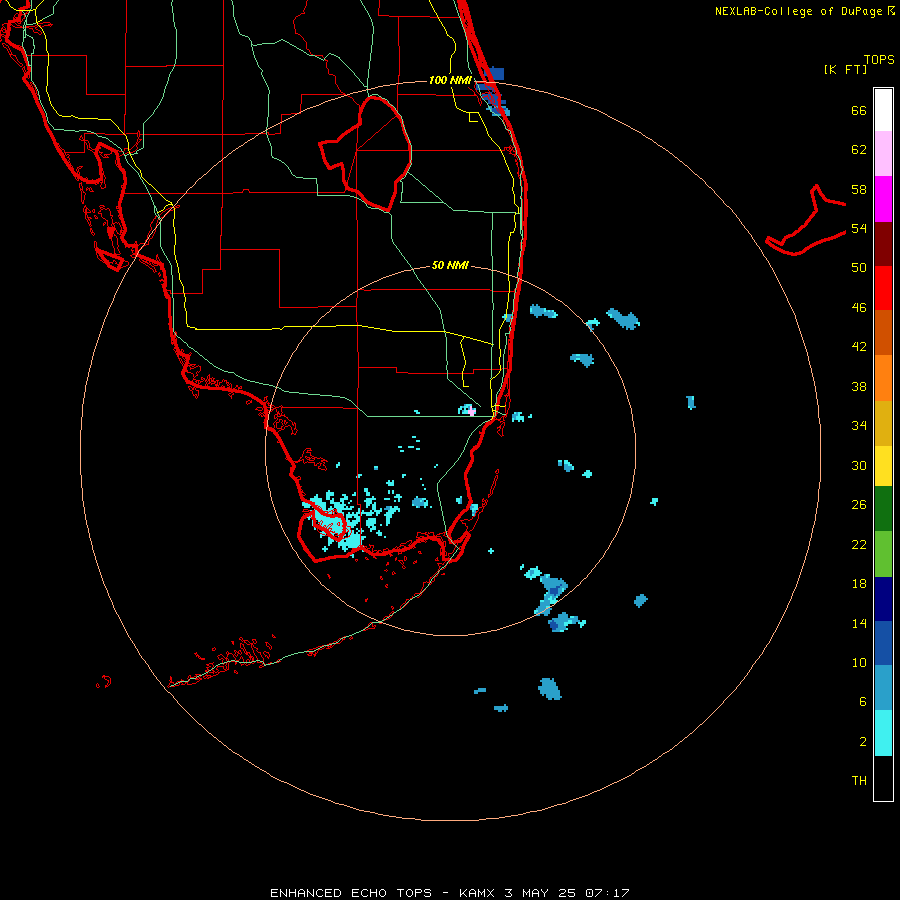This screenshot has height=900, width=900.
Task: Click the legend value "18"
Action: [x=859, y=584]
